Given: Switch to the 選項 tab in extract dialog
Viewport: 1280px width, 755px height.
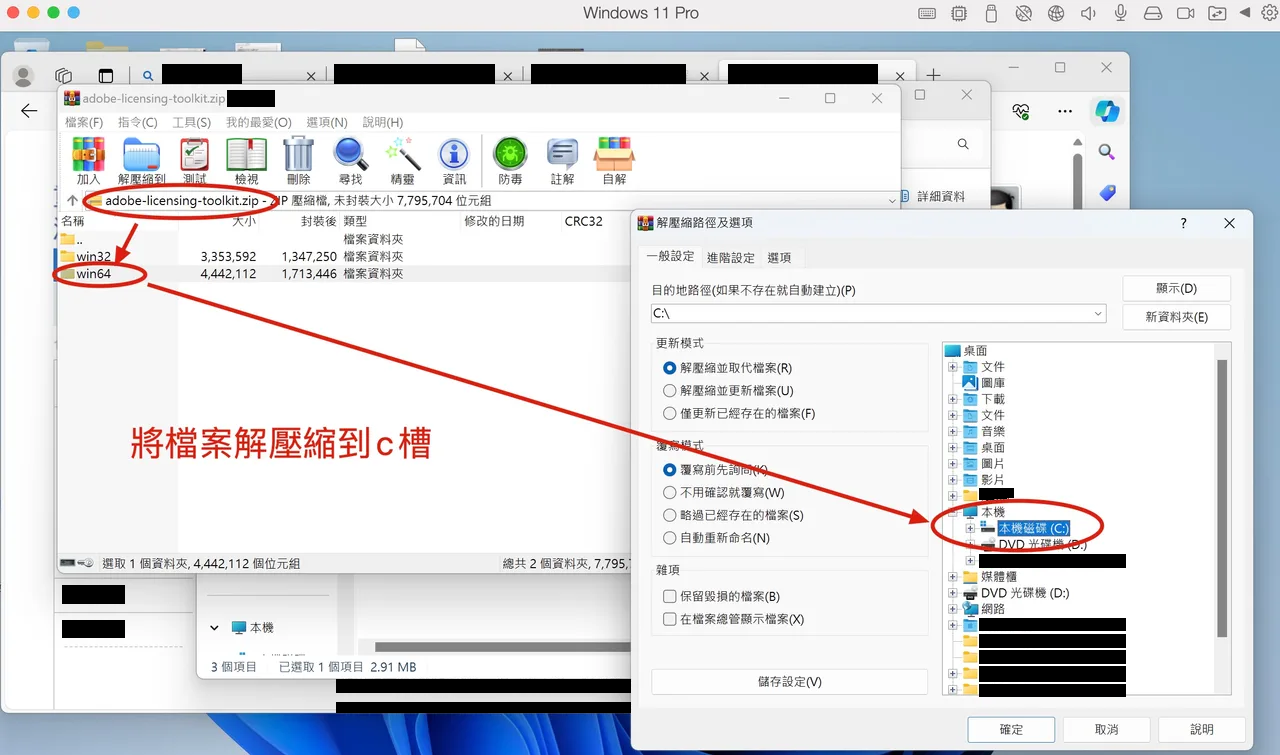Looking at the screenshot, I should 779,257.
